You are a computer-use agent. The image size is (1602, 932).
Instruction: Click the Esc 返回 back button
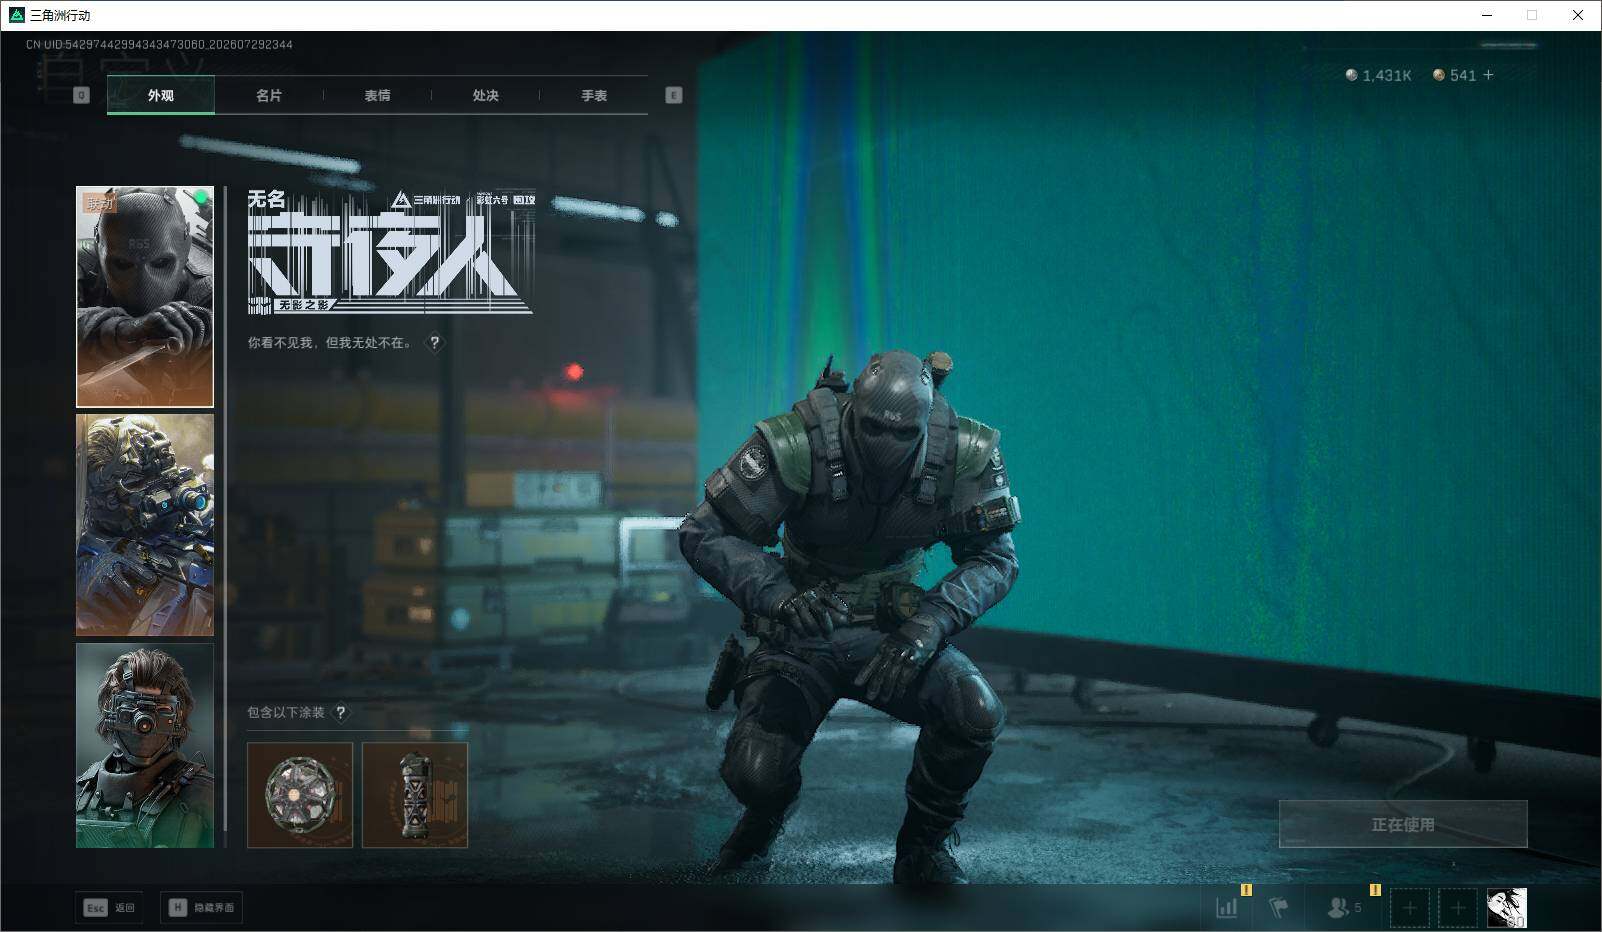109,907
